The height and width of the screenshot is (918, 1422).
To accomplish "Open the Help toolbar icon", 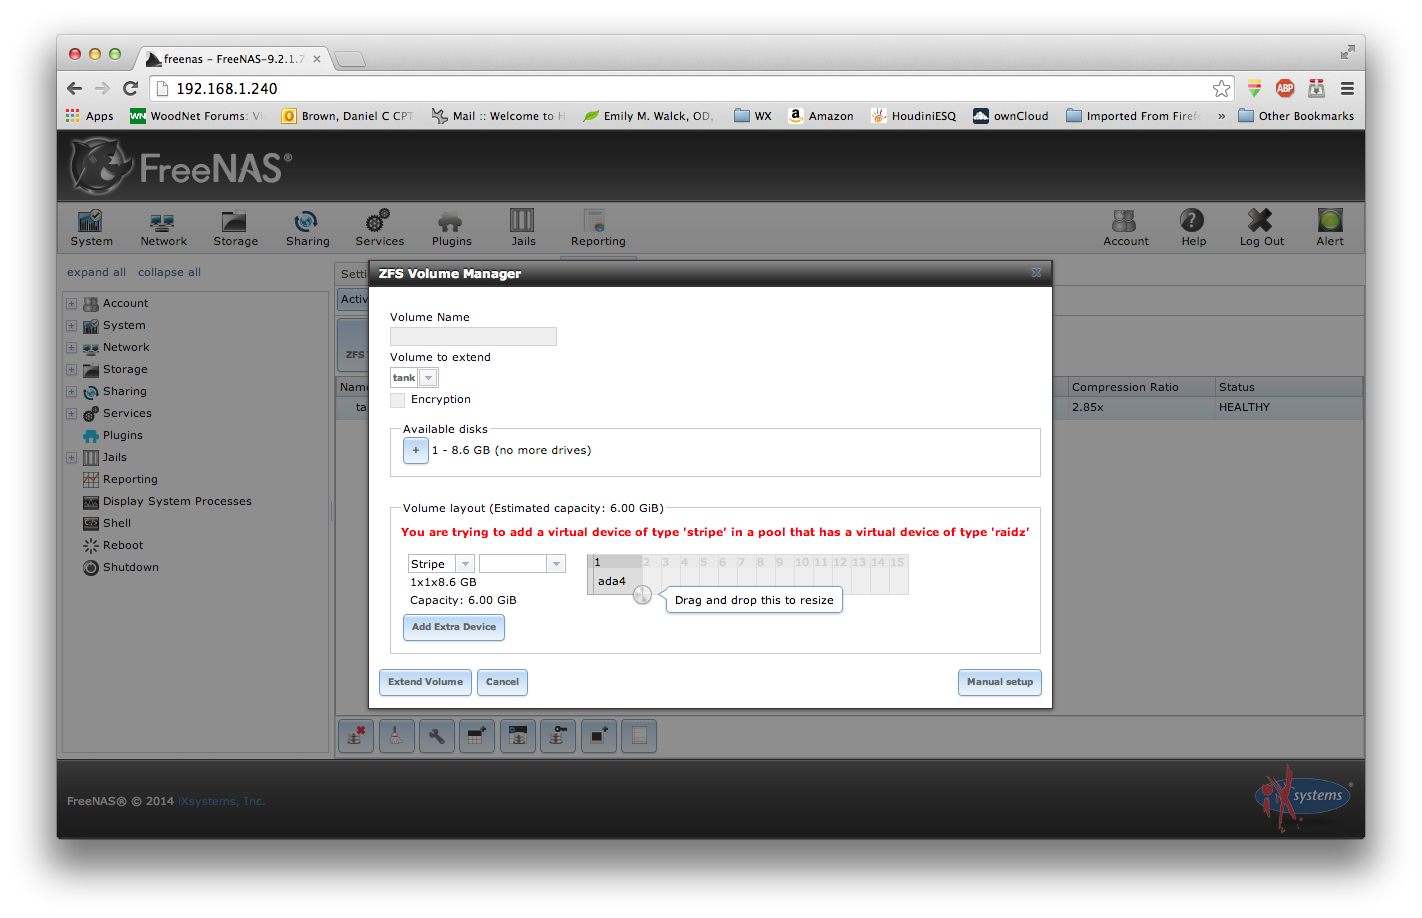I will [1193, 228].
